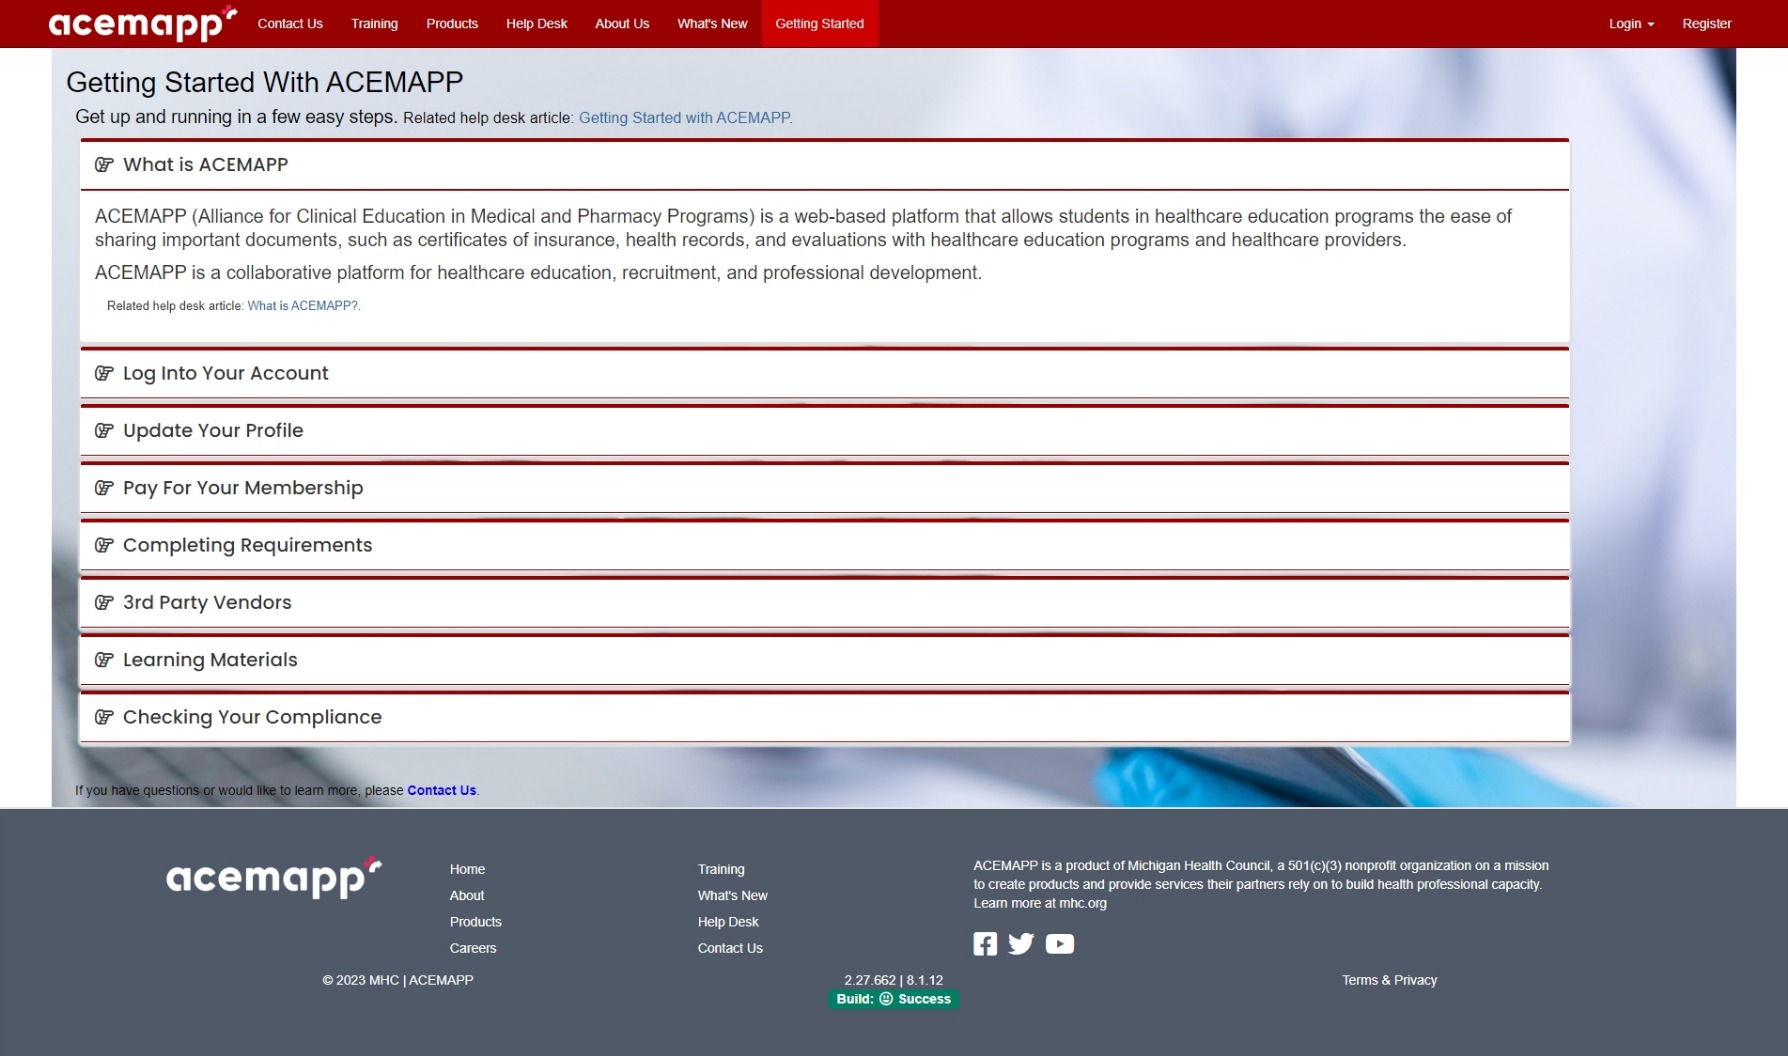Open Terms & Privacy in the footer
This screenshot has width=1788, height=1056.
[x=1389, y=980]
